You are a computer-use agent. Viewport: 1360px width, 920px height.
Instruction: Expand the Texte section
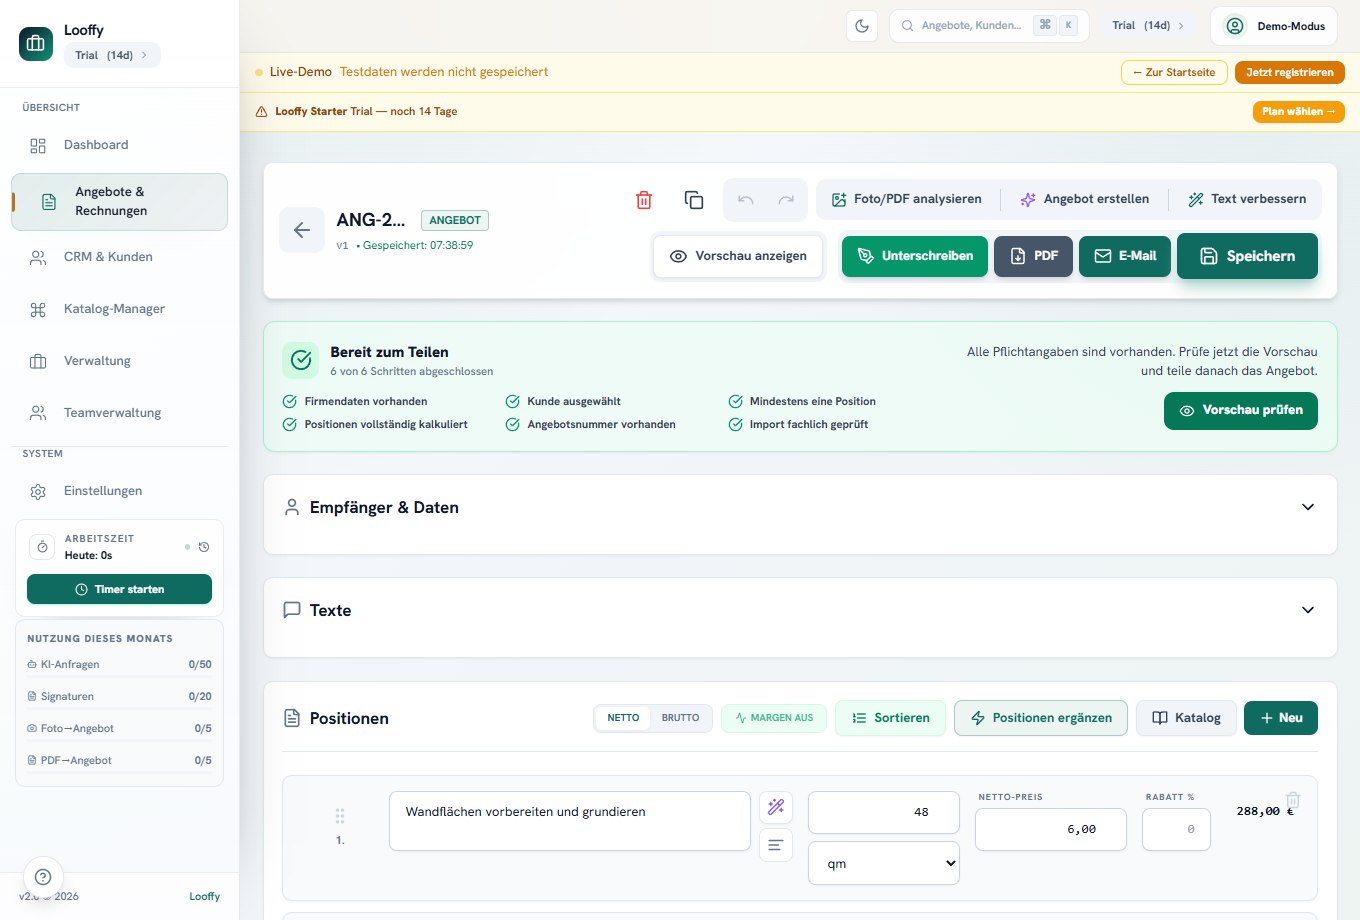coord(800,610)
